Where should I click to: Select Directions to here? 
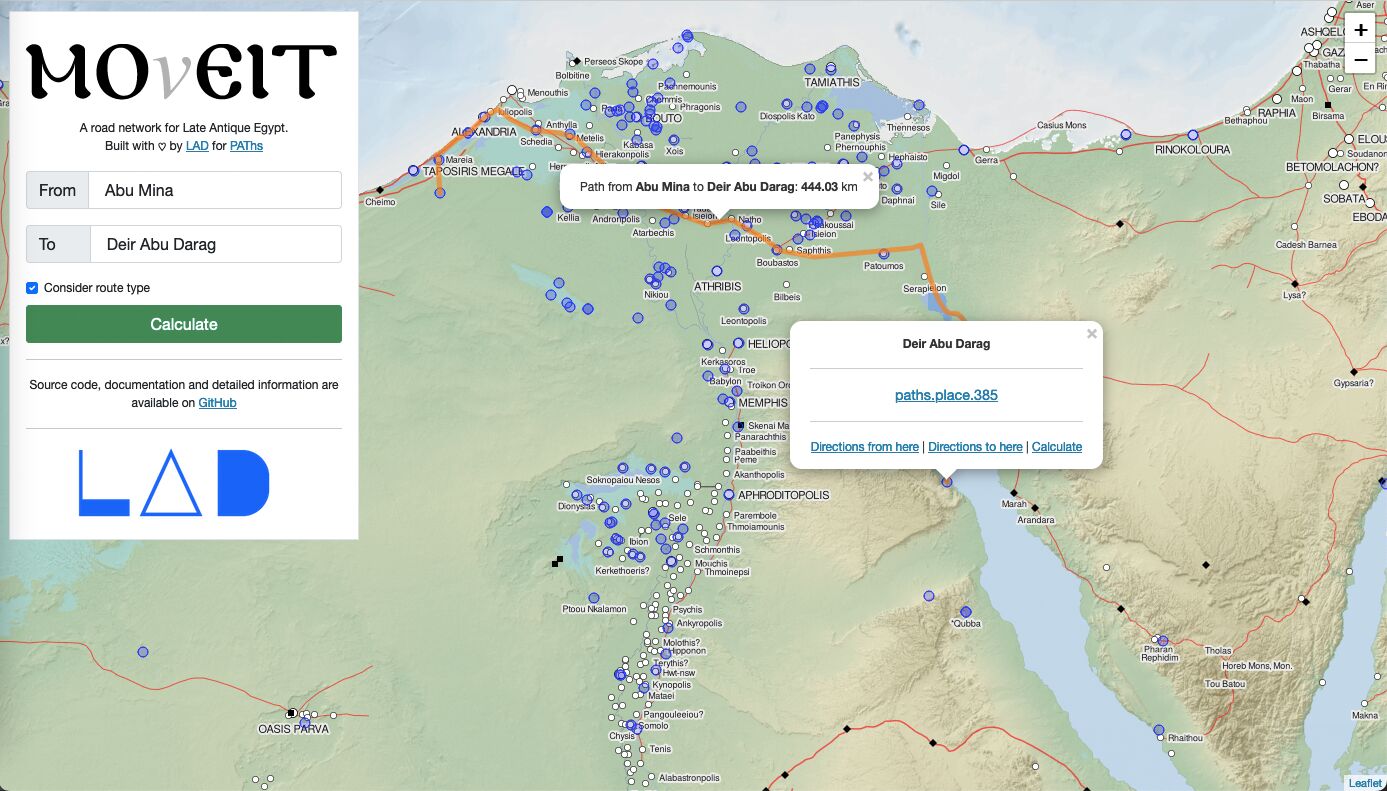point(975,447)
